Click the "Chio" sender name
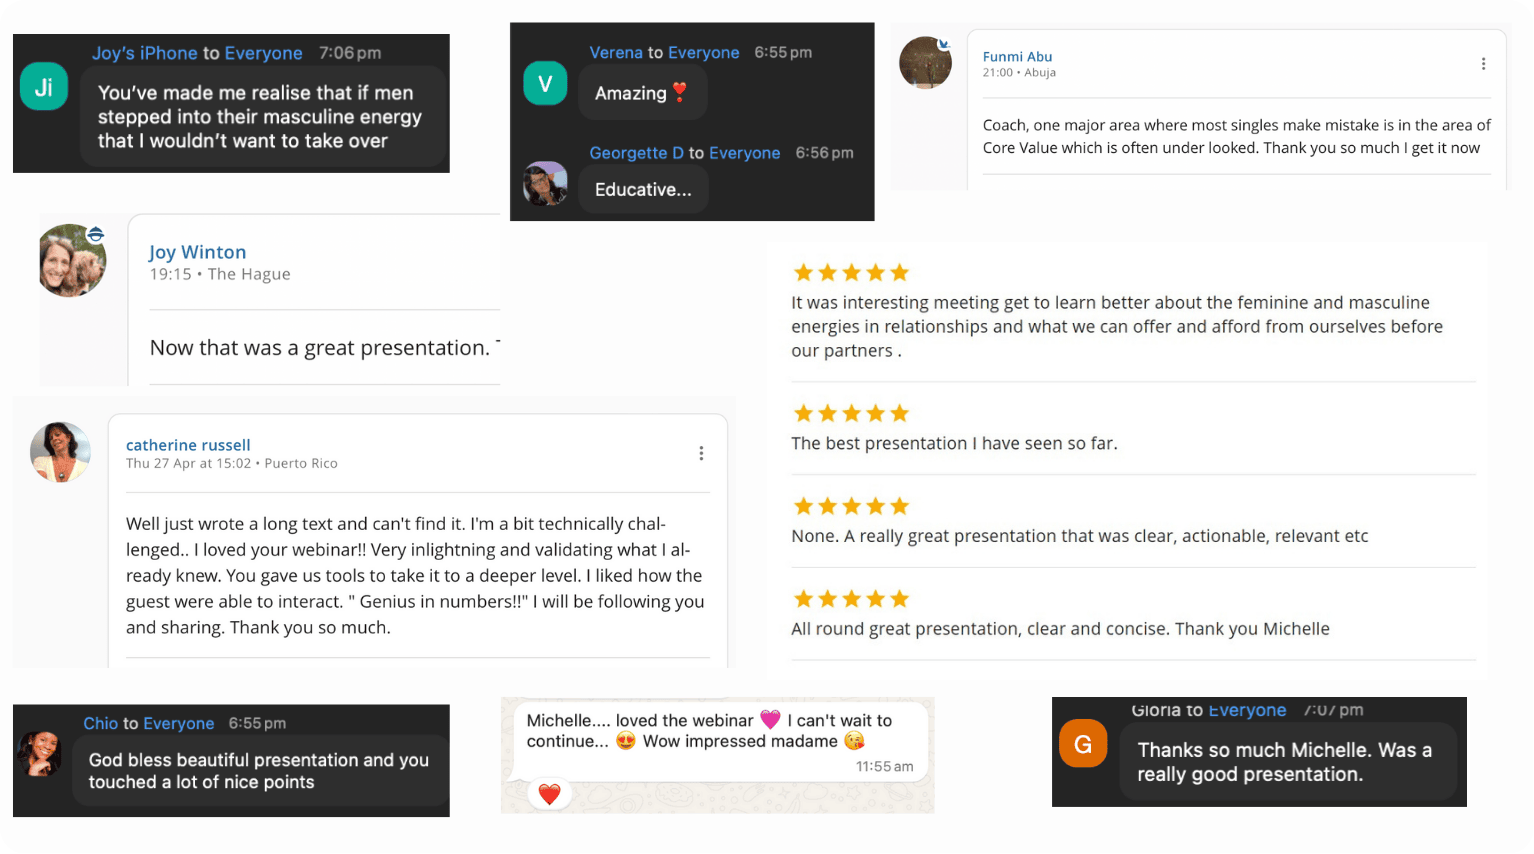The height and width of the screenshot is (854, 1534). pos(100,723)
